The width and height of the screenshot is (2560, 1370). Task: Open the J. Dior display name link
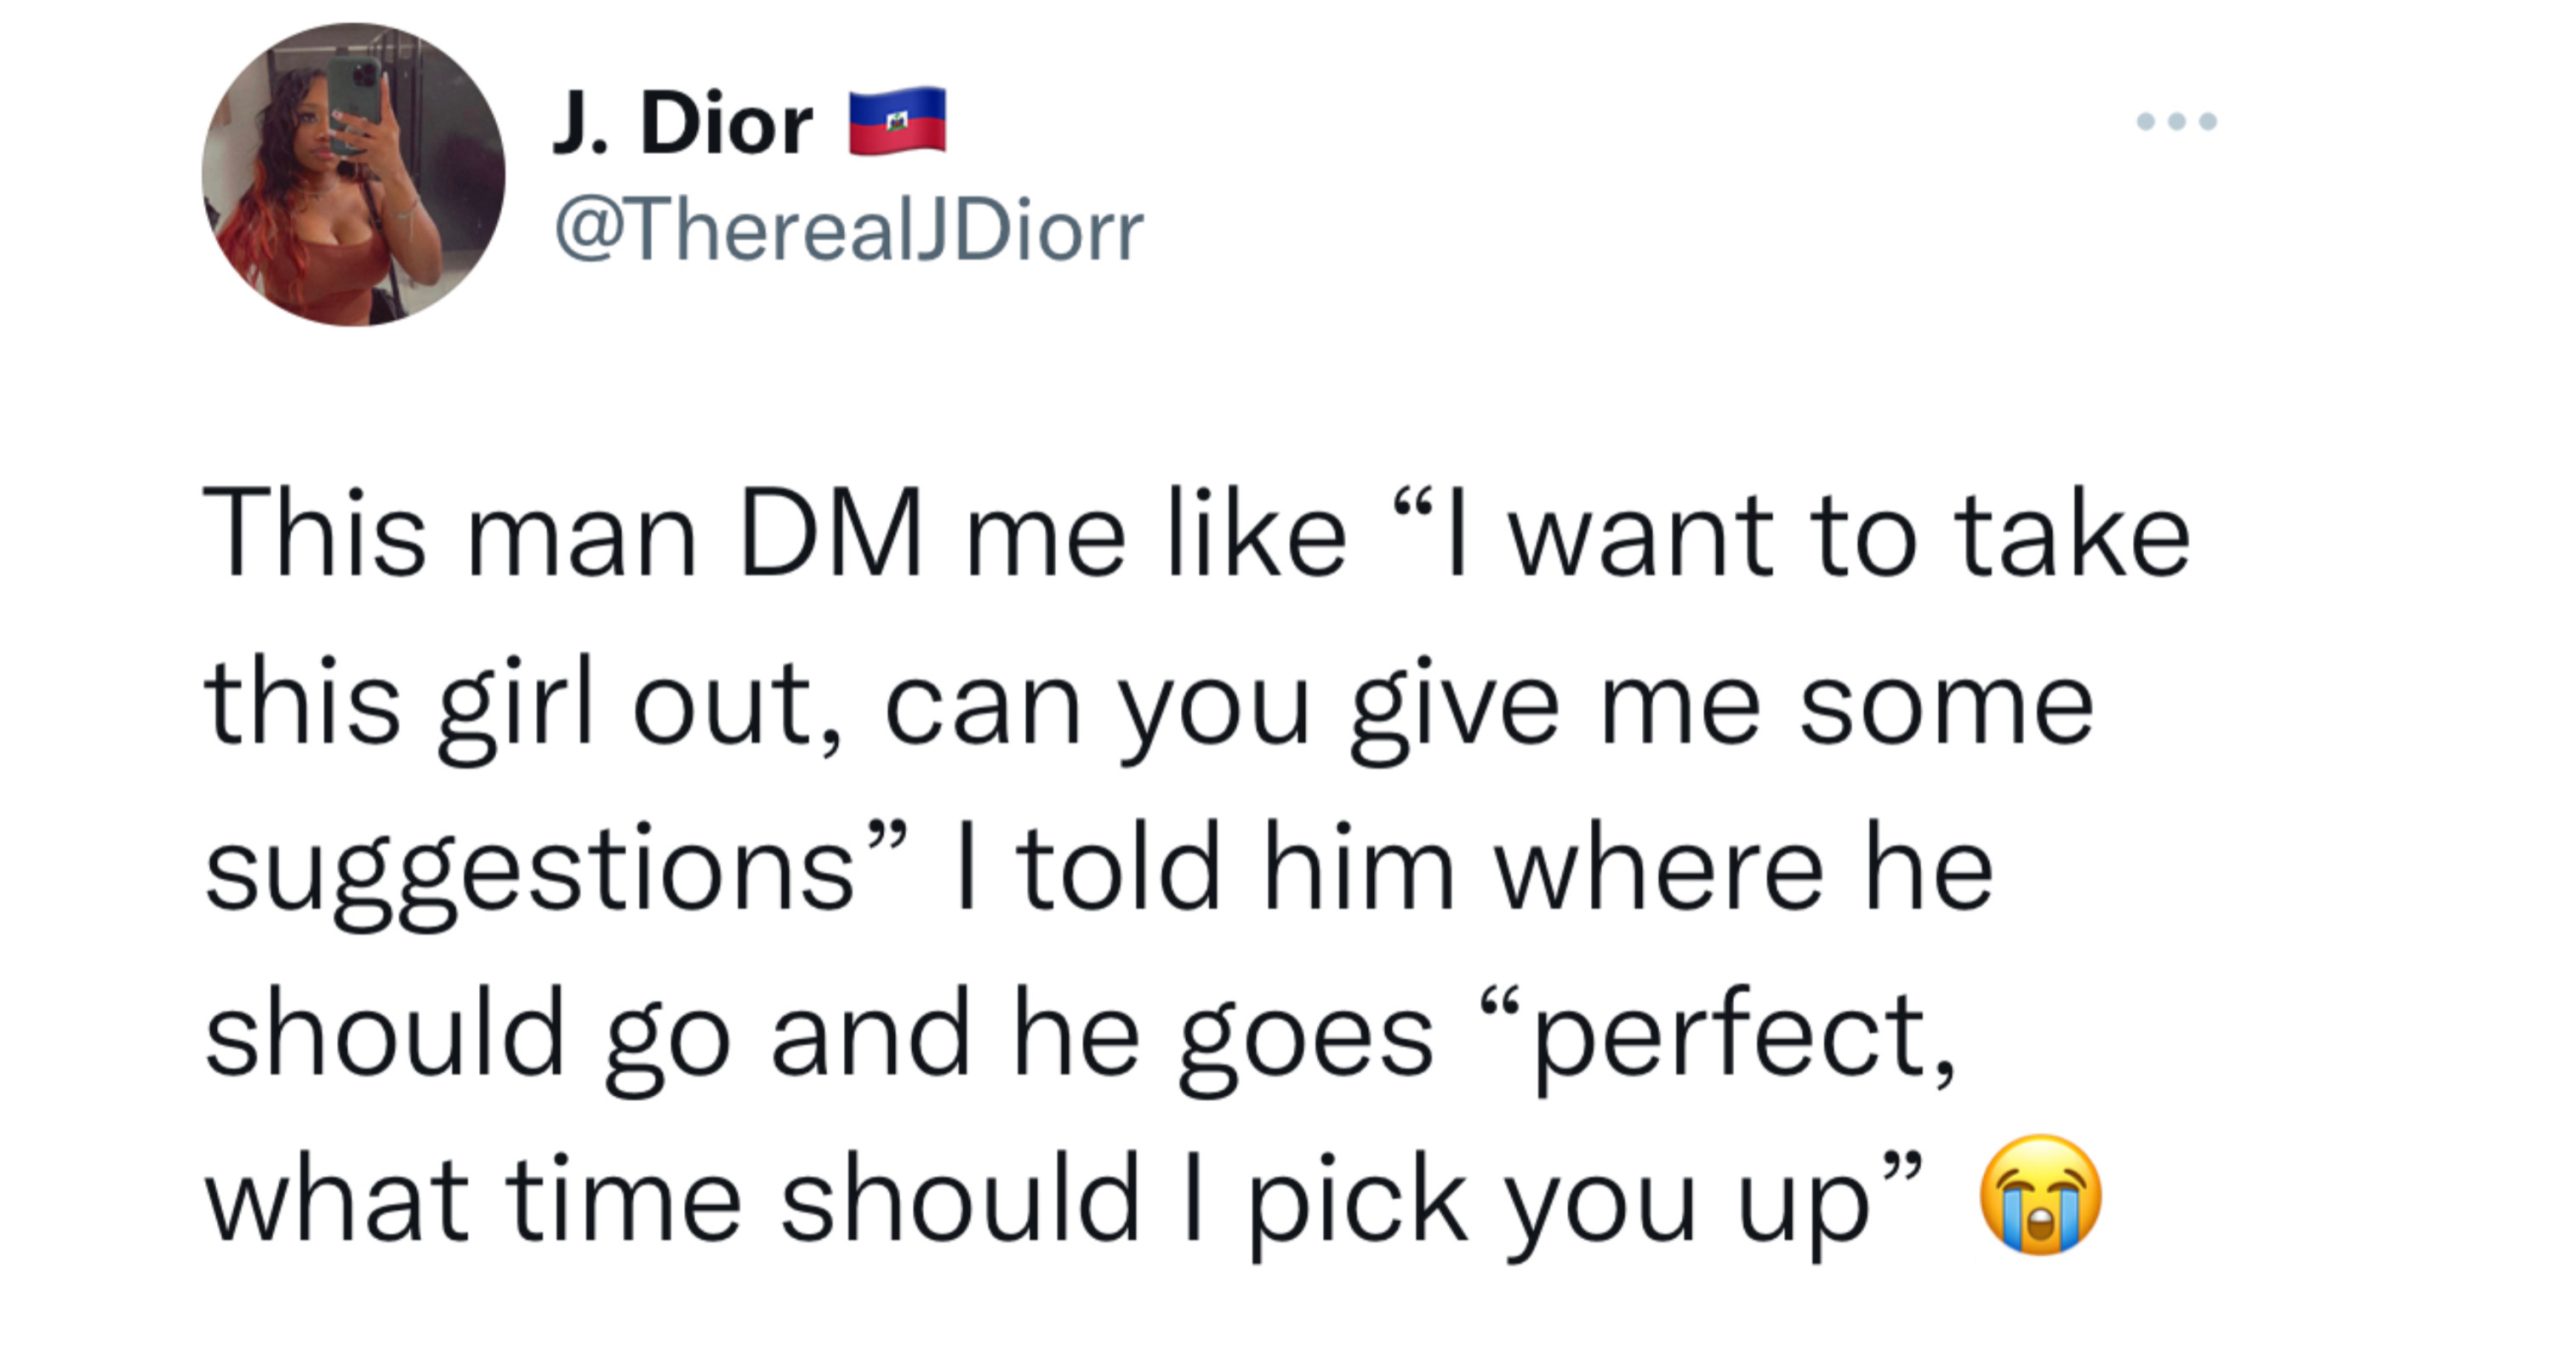click(x=683, y=123)
